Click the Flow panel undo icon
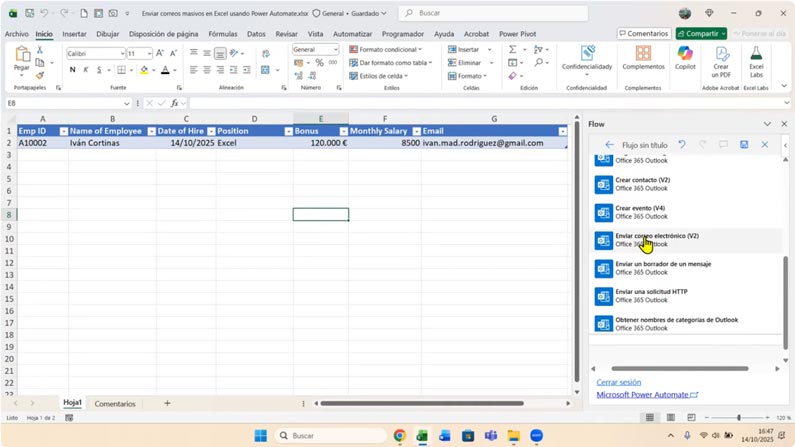The image size is (795, 447). click(682, 144)
